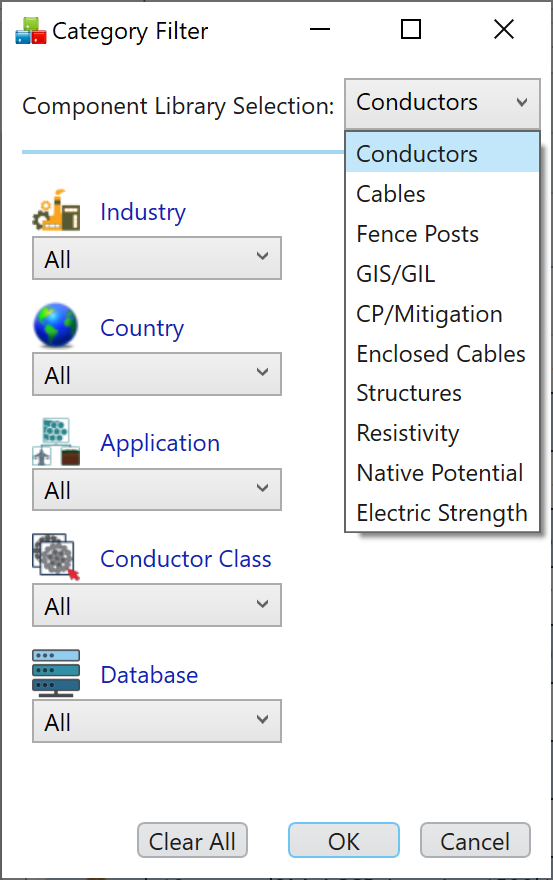Click the Category Filter title bar icon

click(30, 31)
